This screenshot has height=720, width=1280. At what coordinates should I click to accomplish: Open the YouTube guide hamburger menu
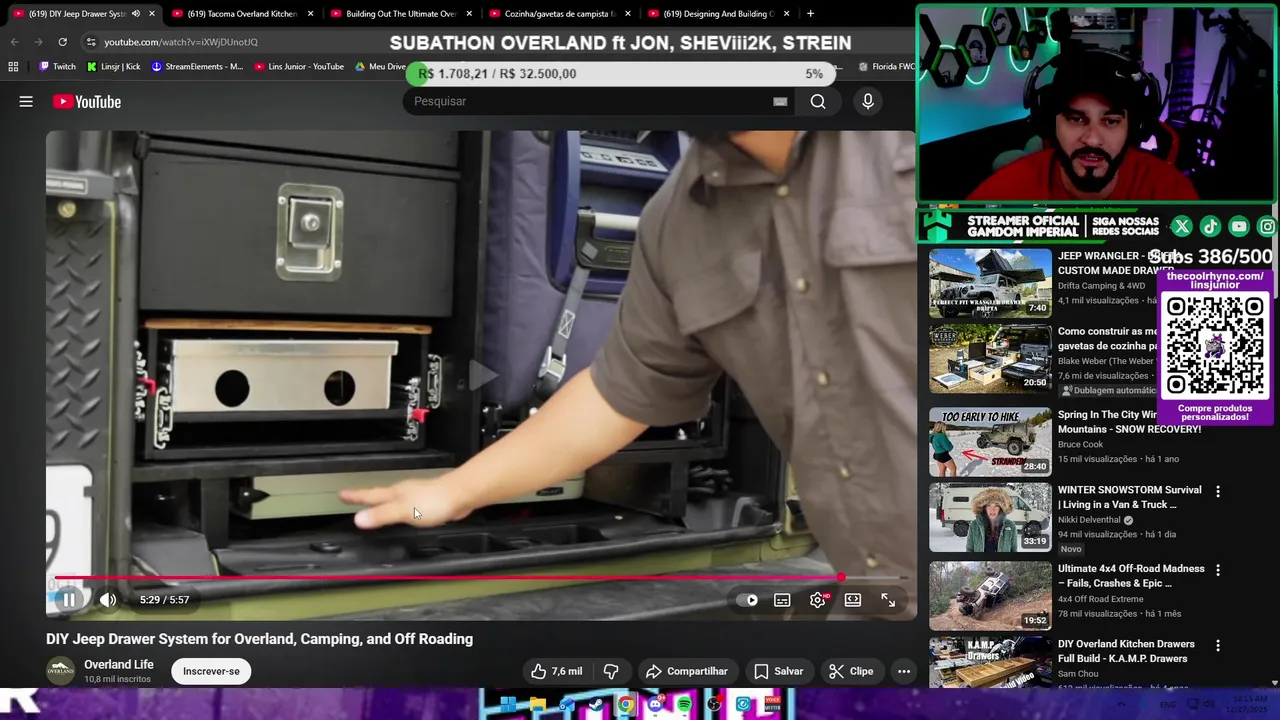click(26, 101)
